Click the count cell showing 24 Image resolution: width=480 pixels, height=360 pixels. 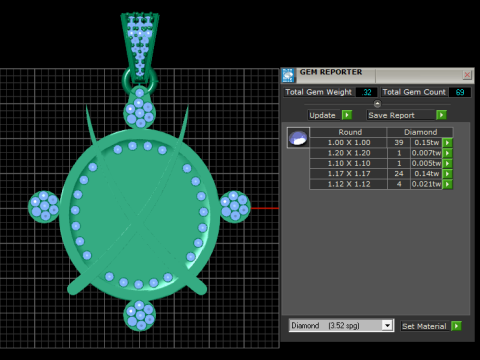[399, 174]
